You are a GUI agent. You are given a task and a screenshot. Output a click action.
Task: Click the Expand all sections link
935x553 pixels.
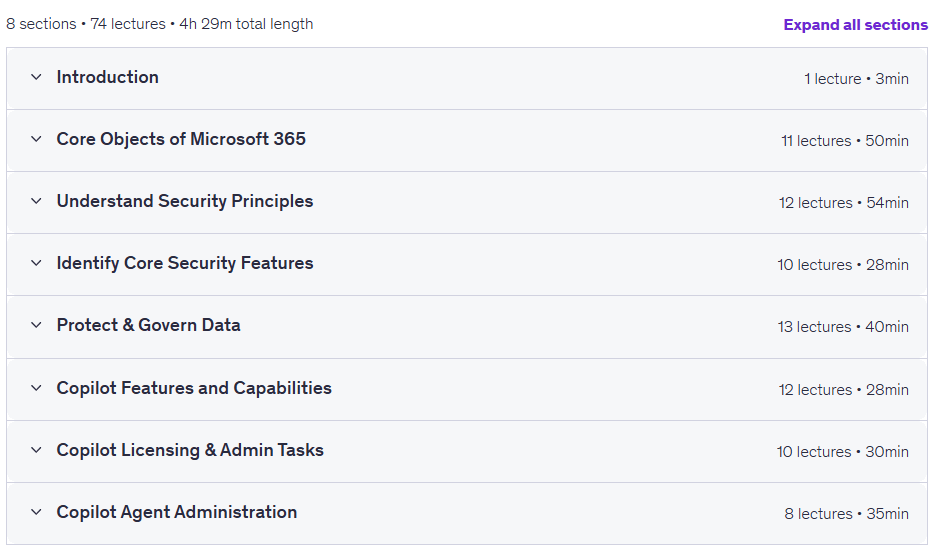pyautogui.click(x=855, y=25)
